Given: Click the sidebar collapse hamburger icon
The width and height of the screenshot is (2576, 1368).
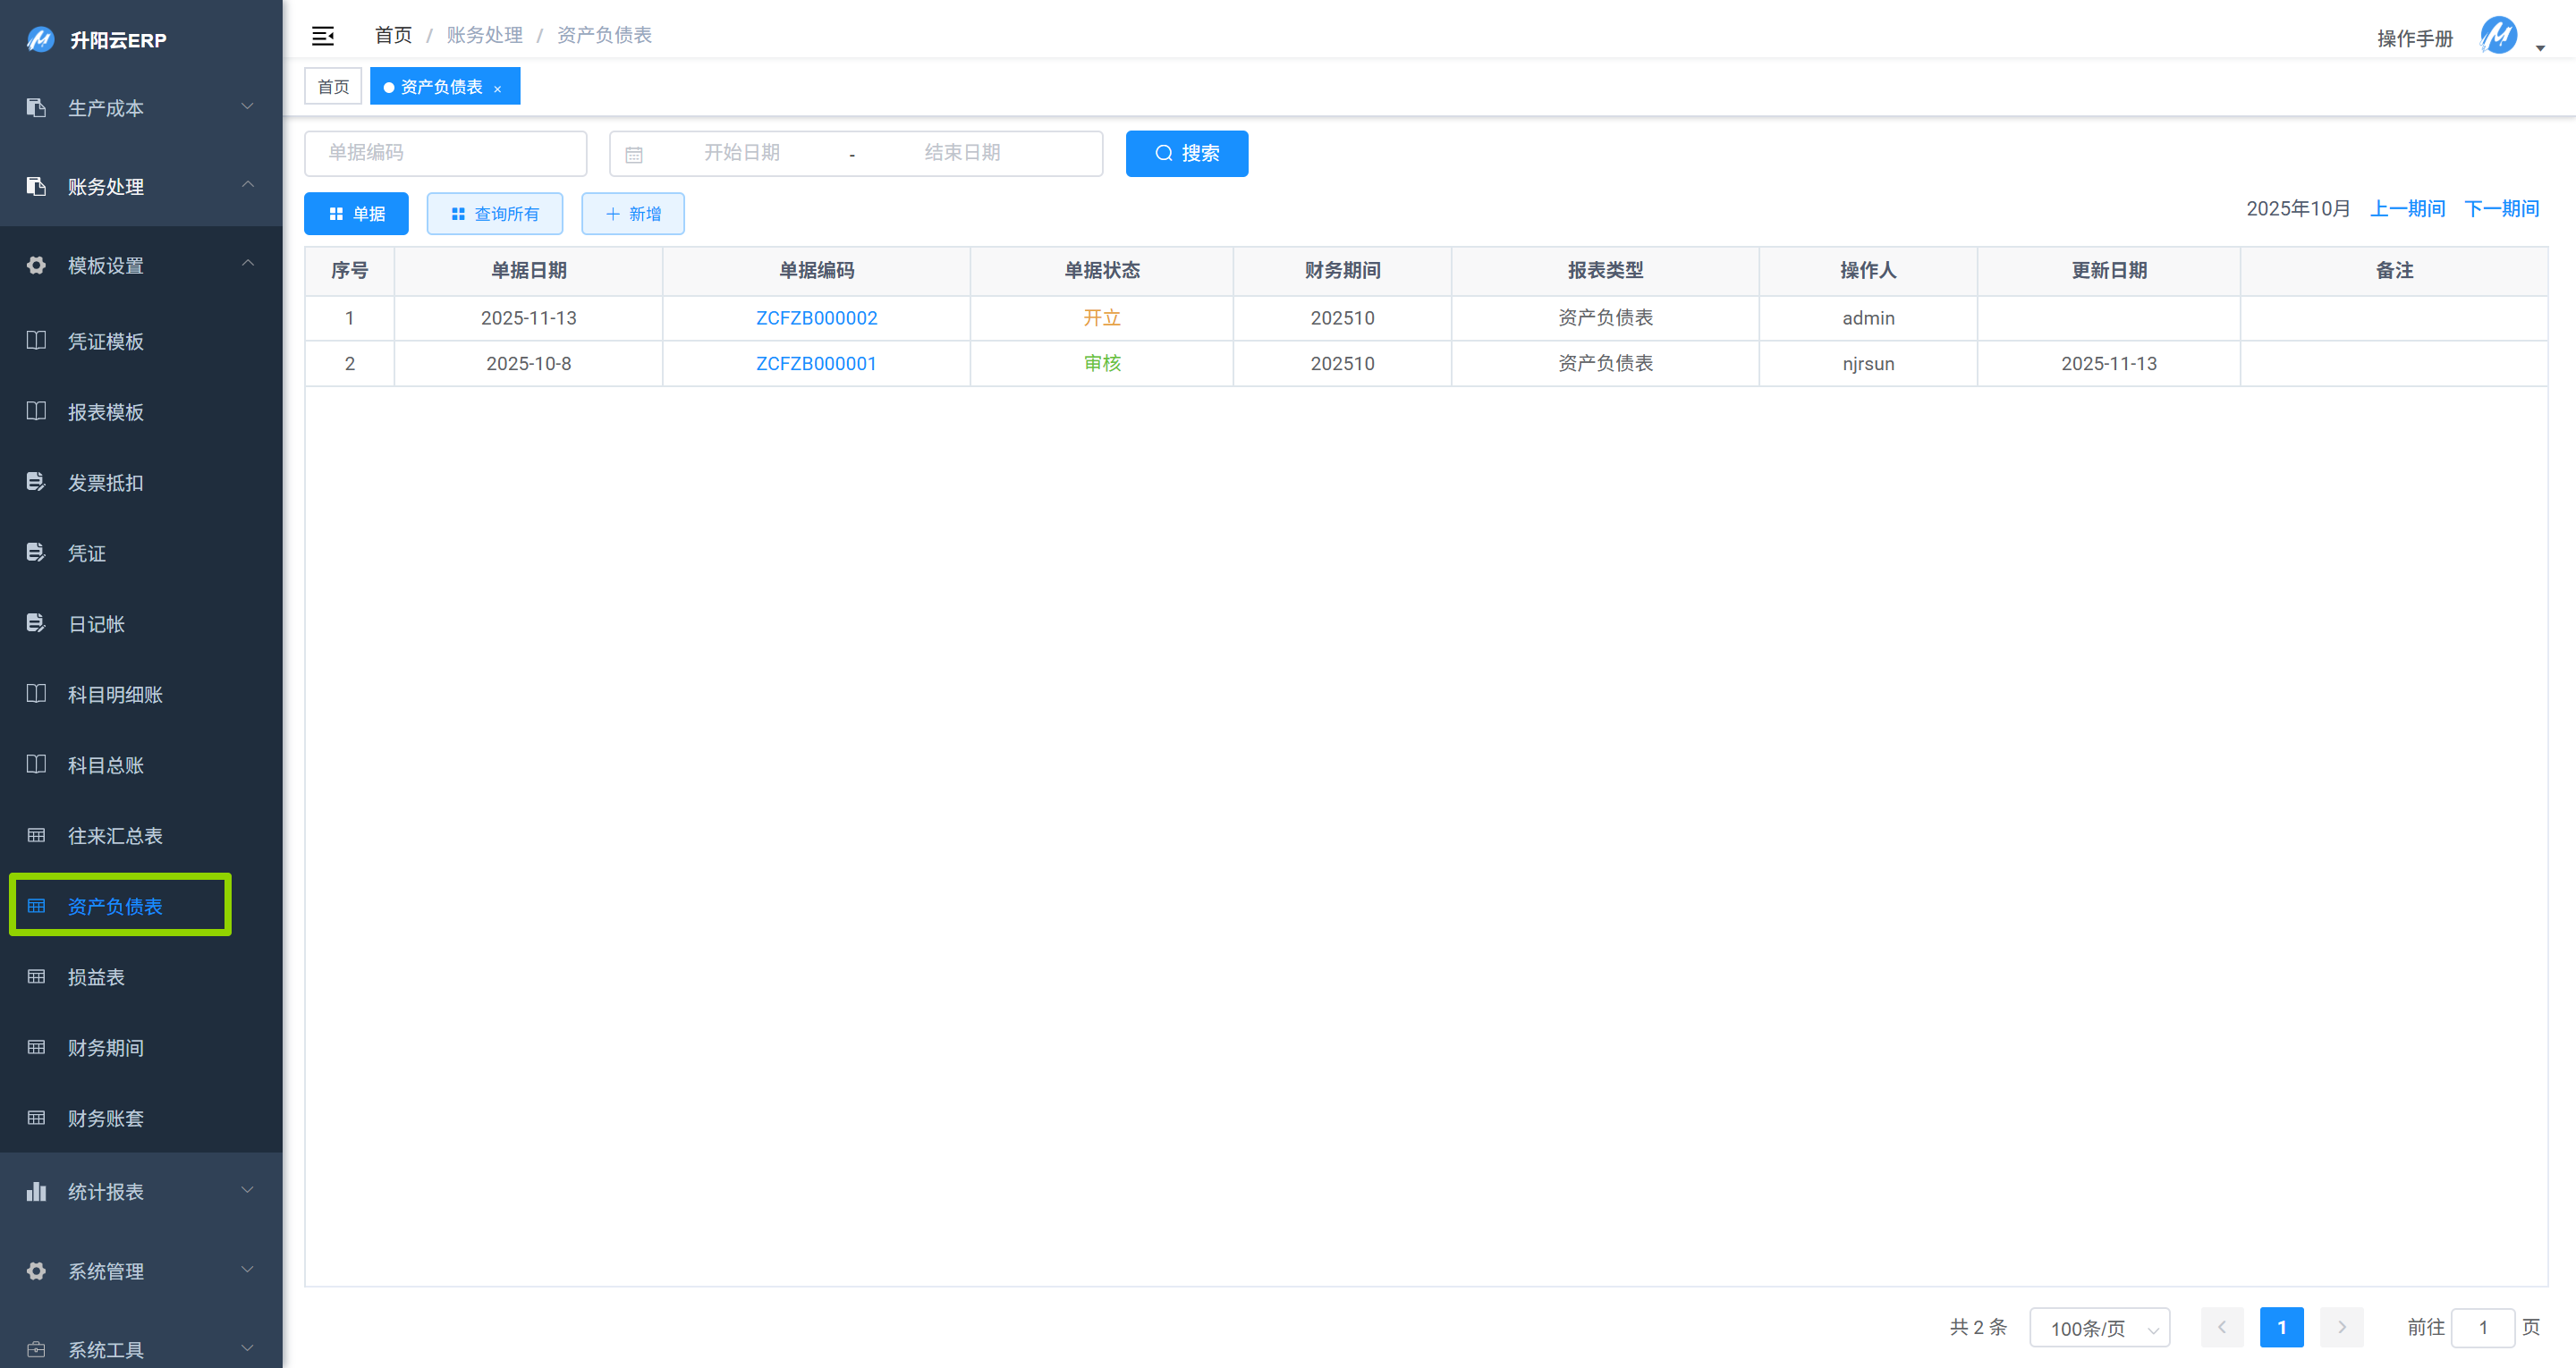Looking at the screenshot, I should coord(322,36).
